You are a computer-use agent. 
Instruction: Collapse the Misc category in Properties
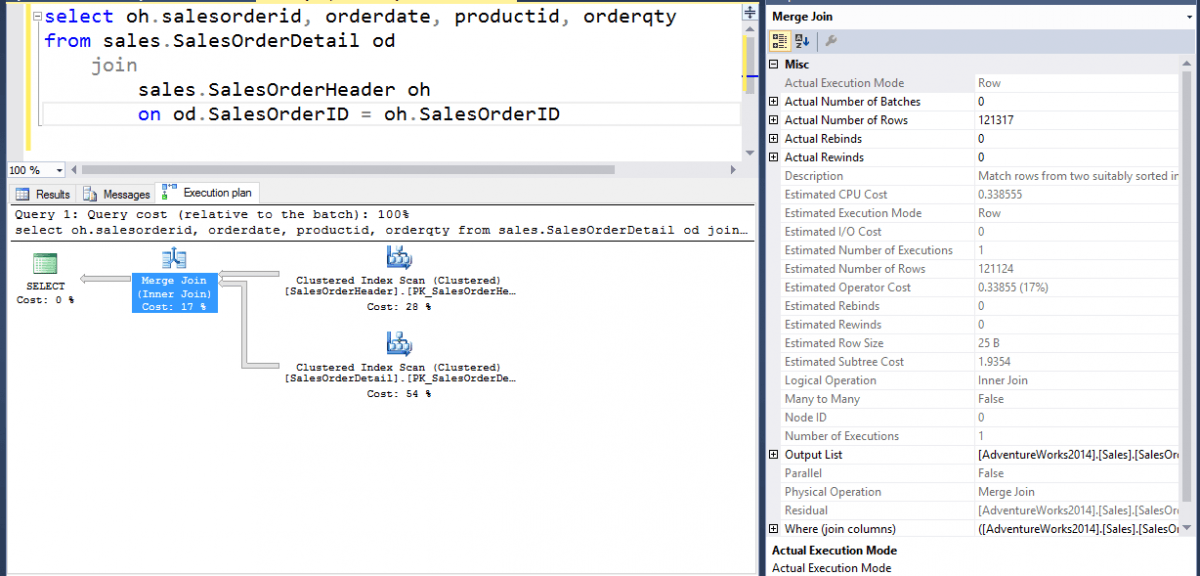coord(774,63)
